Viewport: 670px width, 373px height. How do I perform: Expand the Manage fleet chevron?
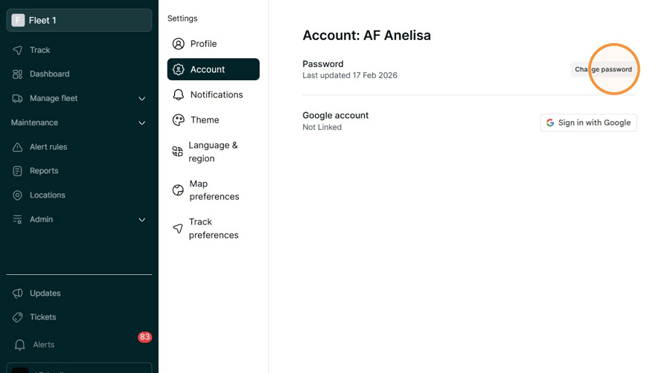(x=142, y=99)
